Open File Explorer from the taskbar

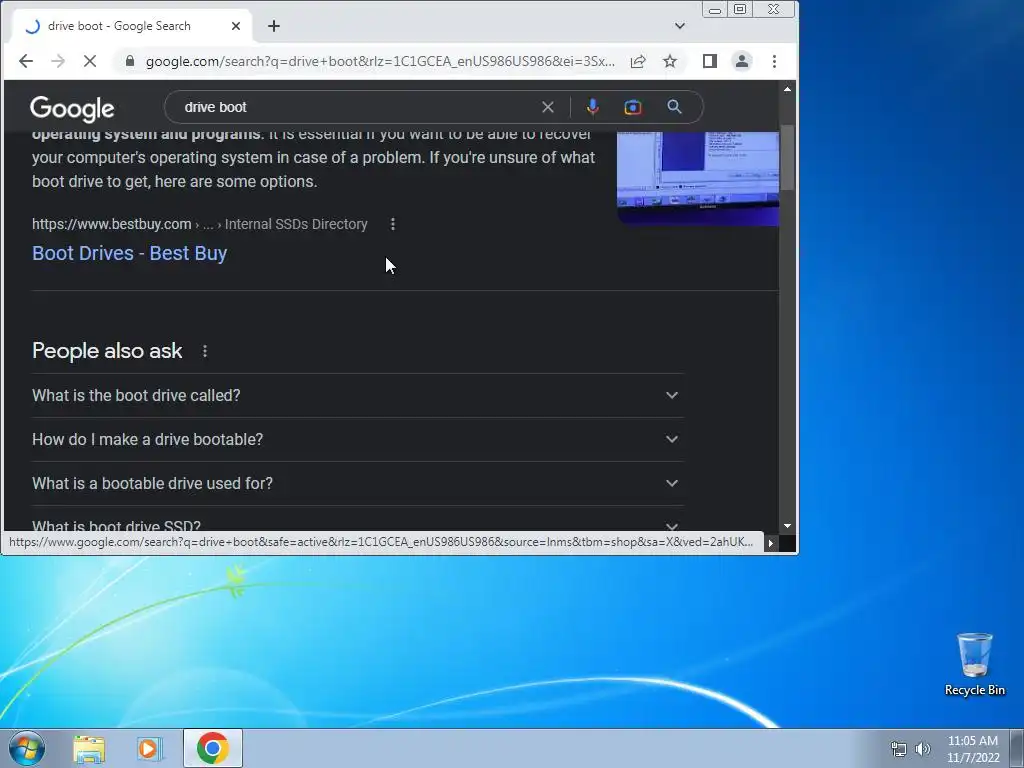[89, 748]
